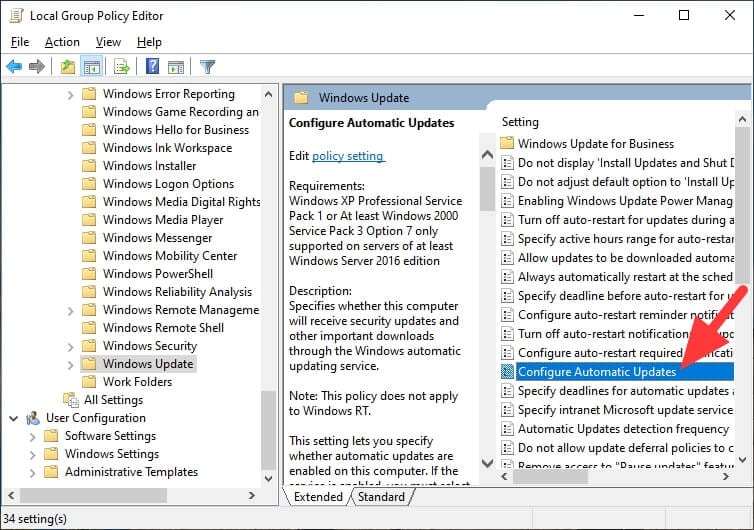
Task: Select Windows Media Digital Rights folder
Action: click(x=181, y=202)
